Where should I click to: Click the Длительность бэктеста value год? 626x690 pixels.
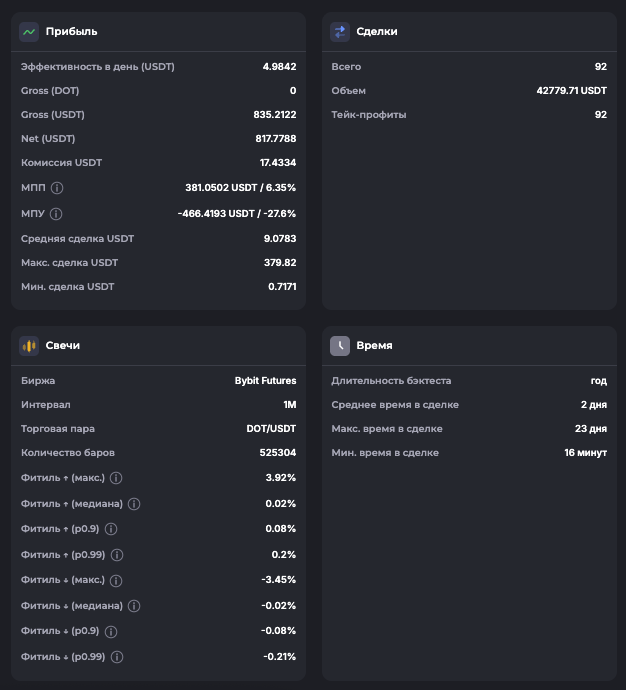[x=598, y=381]
